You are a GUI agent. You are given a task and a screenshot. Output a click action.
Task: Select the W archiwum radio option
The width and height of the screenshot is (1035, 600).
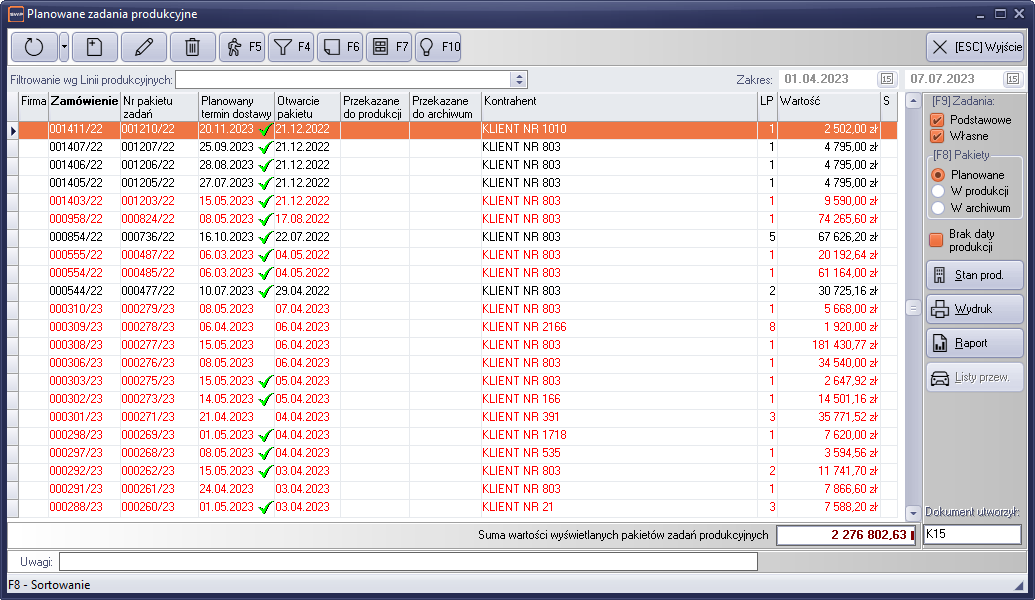coord(938,208)
